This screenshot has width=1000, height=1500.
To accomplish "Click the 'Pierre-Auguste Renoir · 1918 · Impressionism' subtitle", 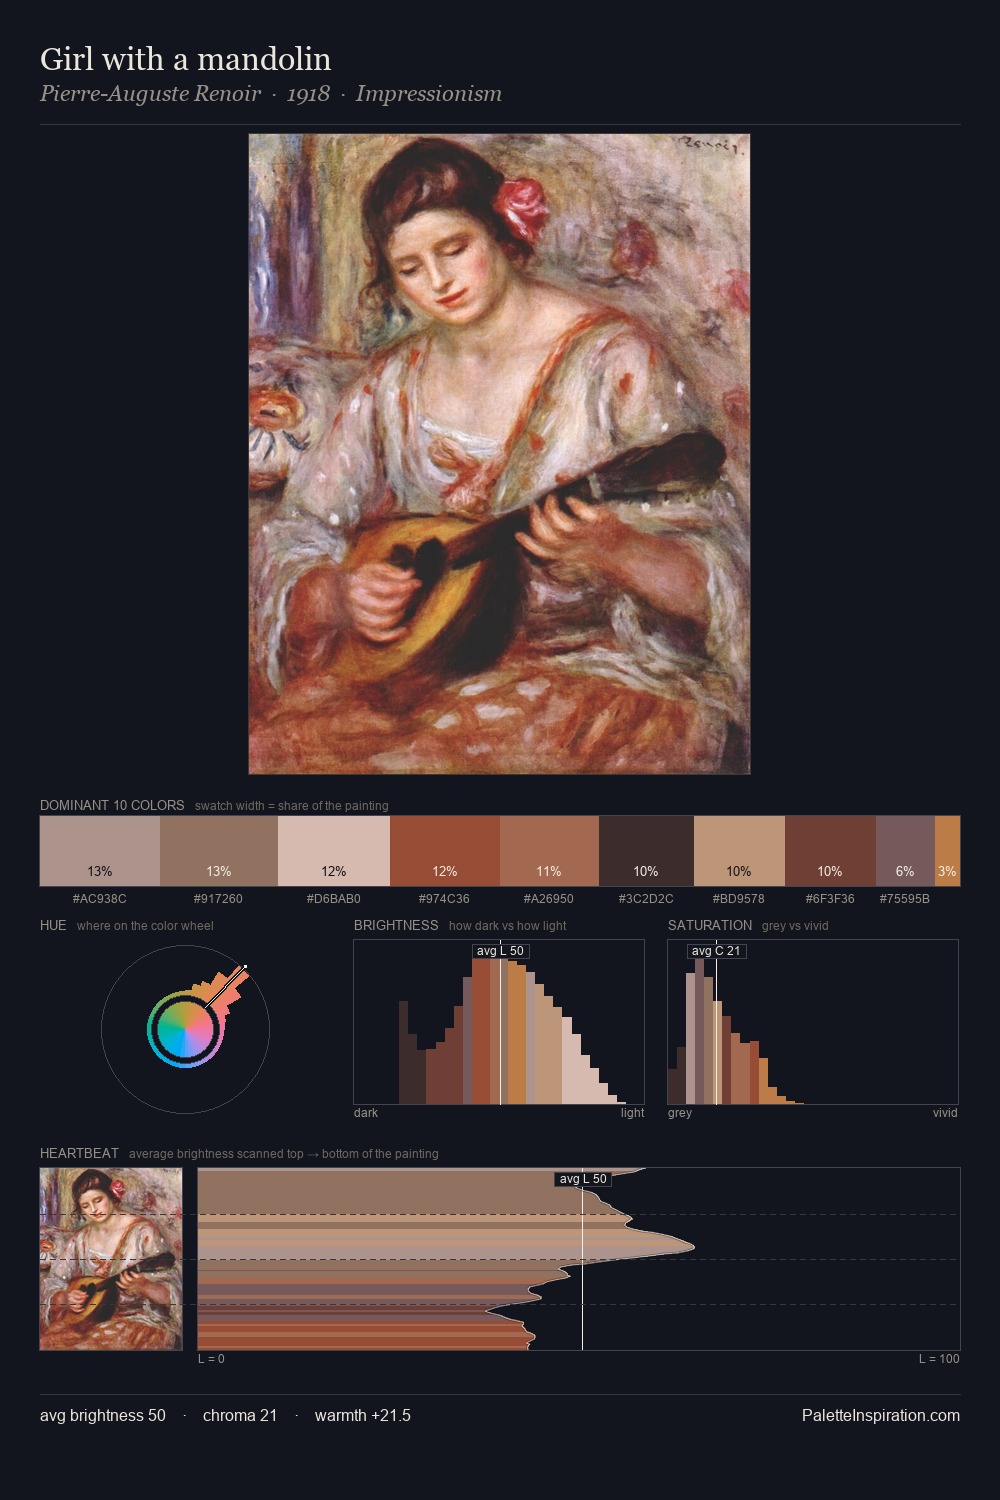I will click(x=271, y=94).
